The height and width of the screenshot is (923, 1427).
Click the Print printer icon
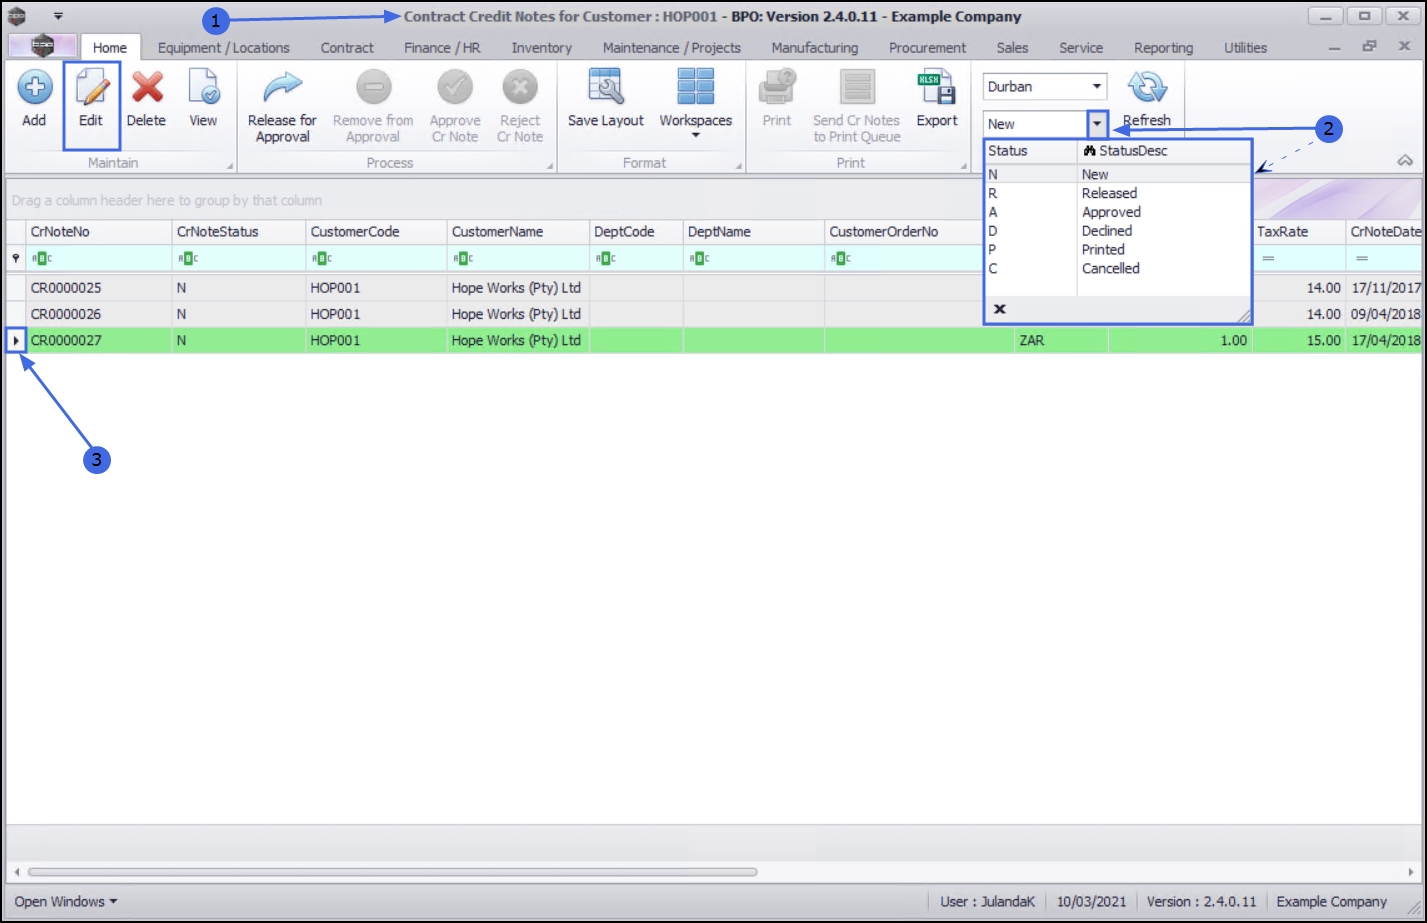point(777,88)
